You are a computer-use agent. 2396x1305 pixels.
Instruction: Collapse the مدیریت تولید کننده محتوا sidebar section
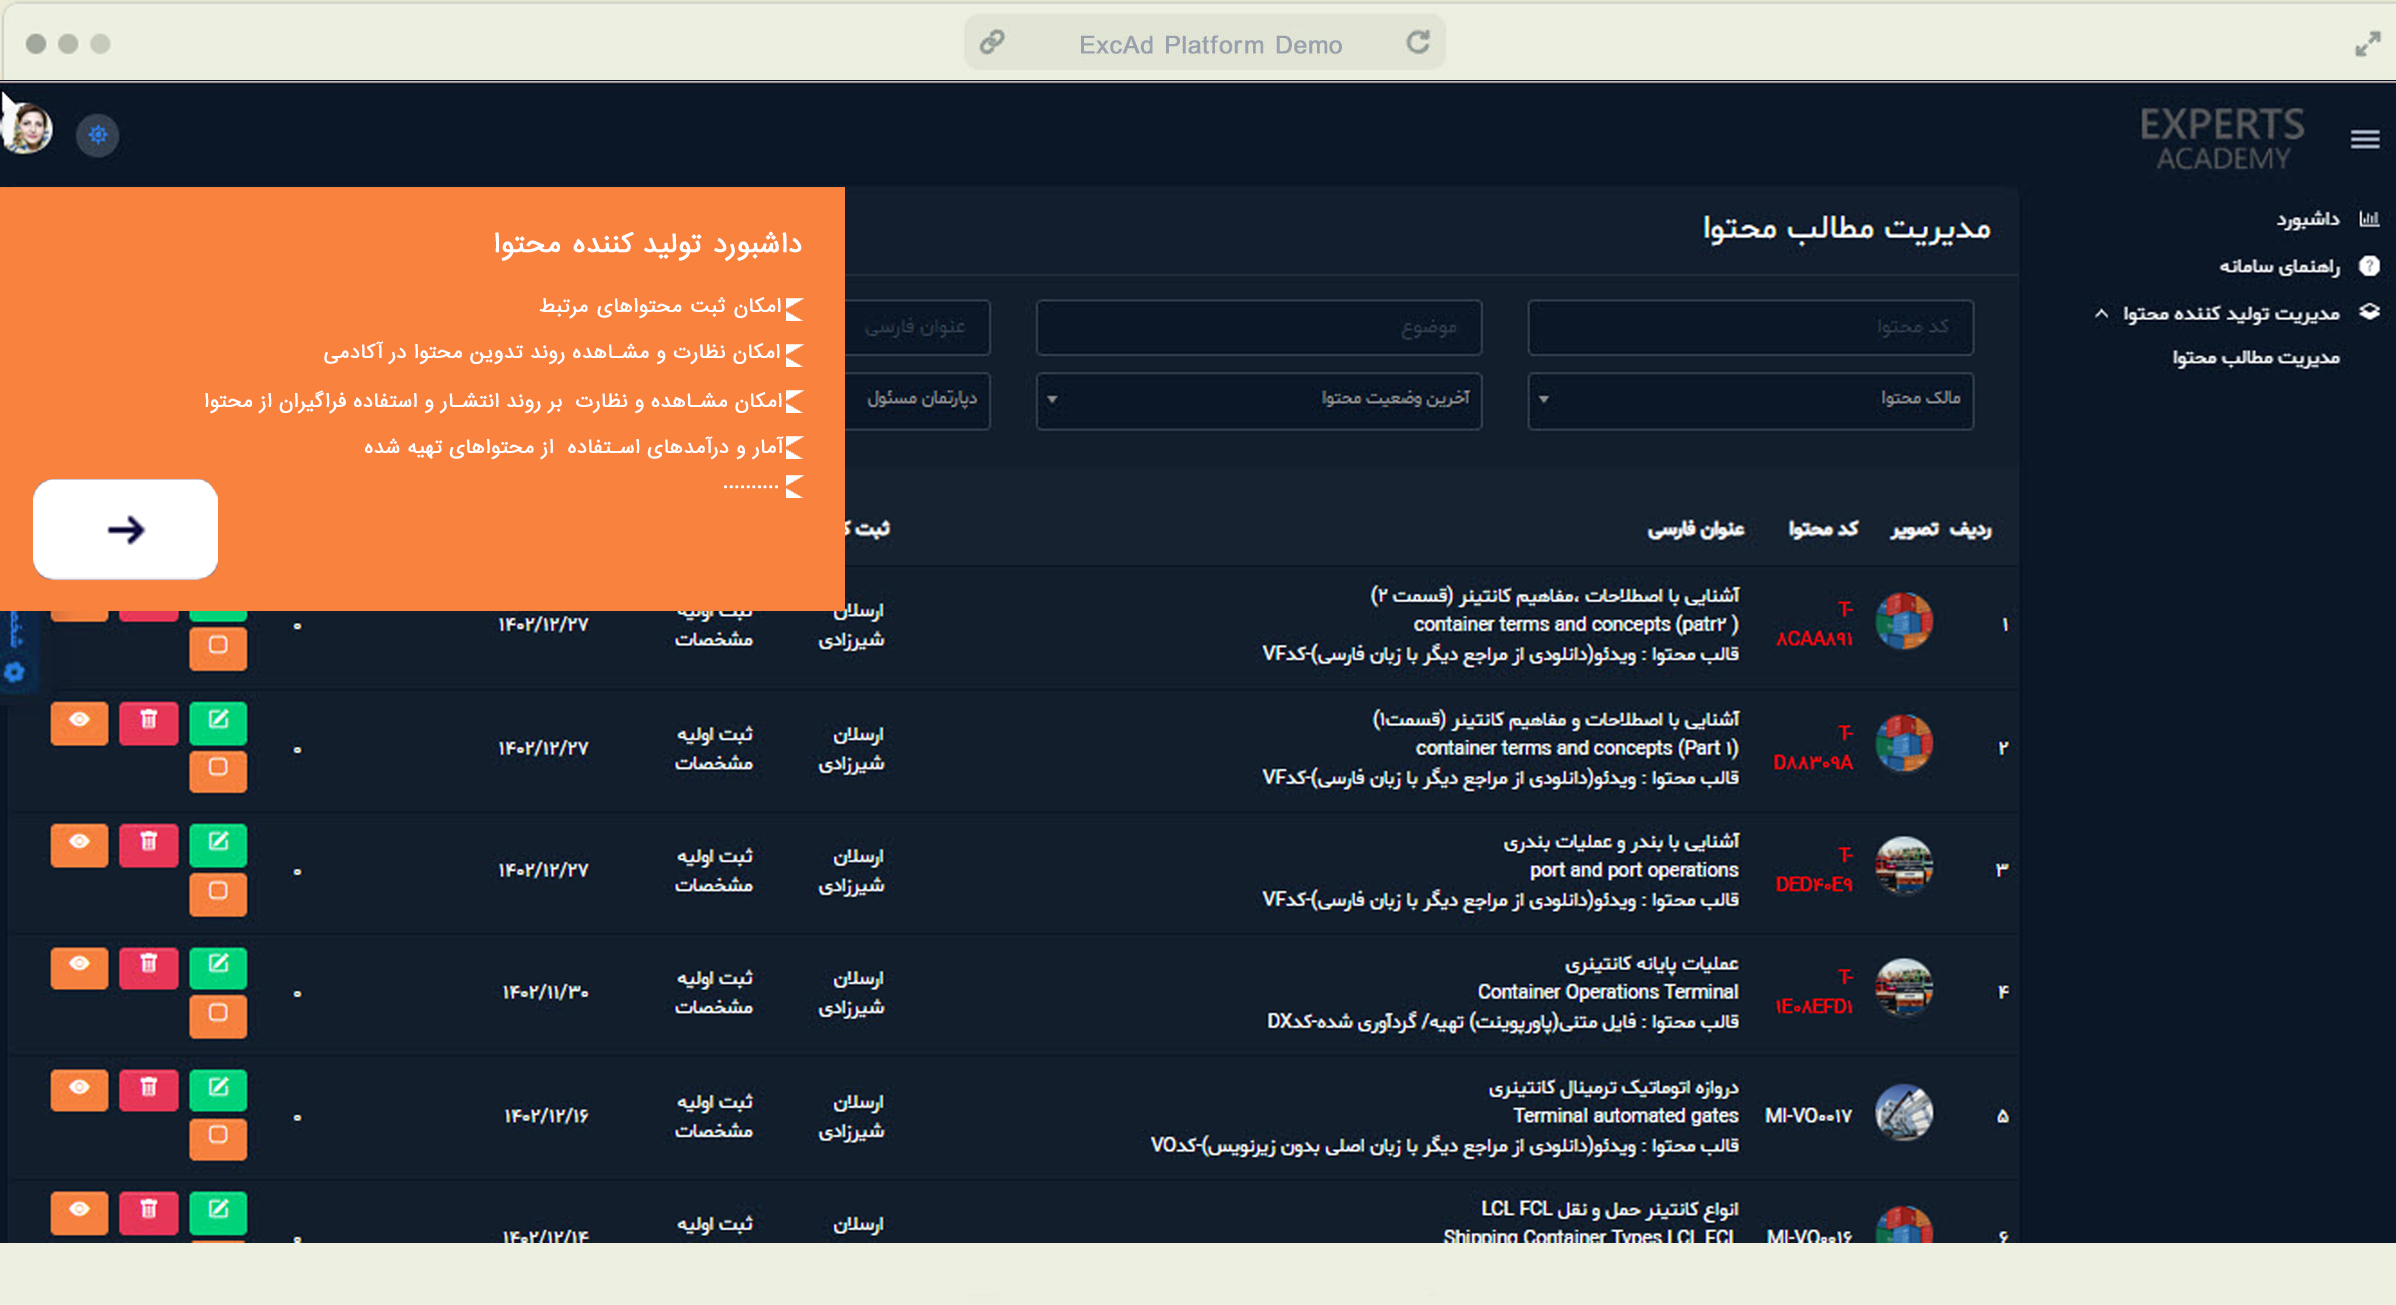coord(2230,314)
